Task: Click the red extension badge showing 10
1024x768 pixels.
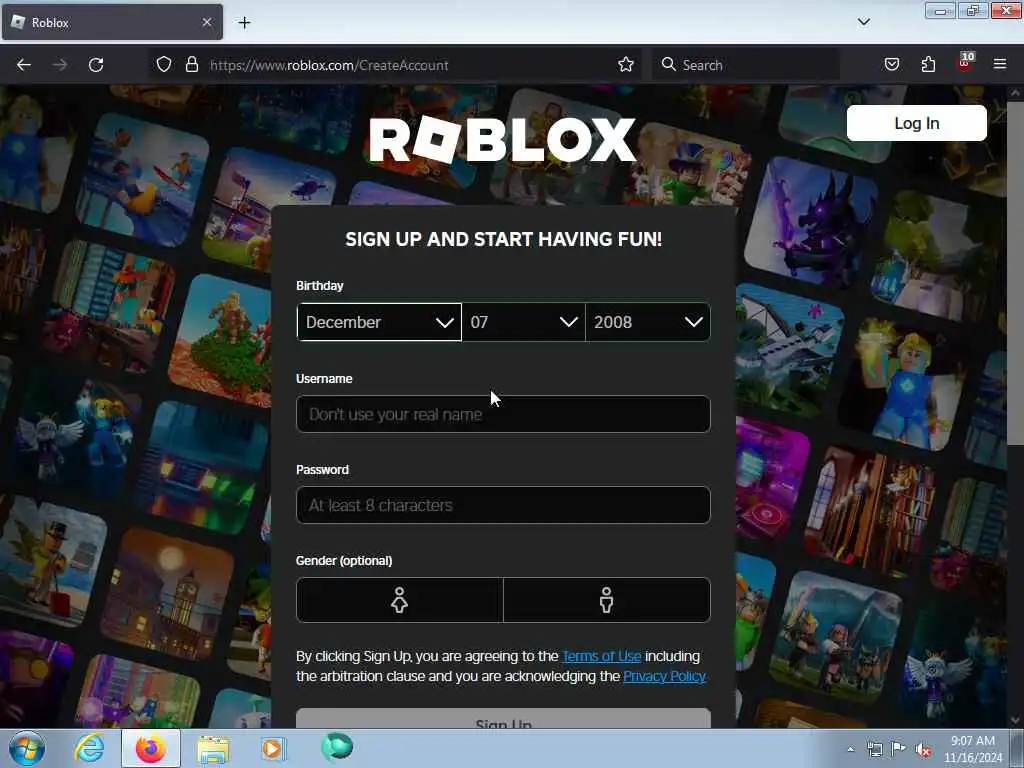Action: (x=965, y=63)
